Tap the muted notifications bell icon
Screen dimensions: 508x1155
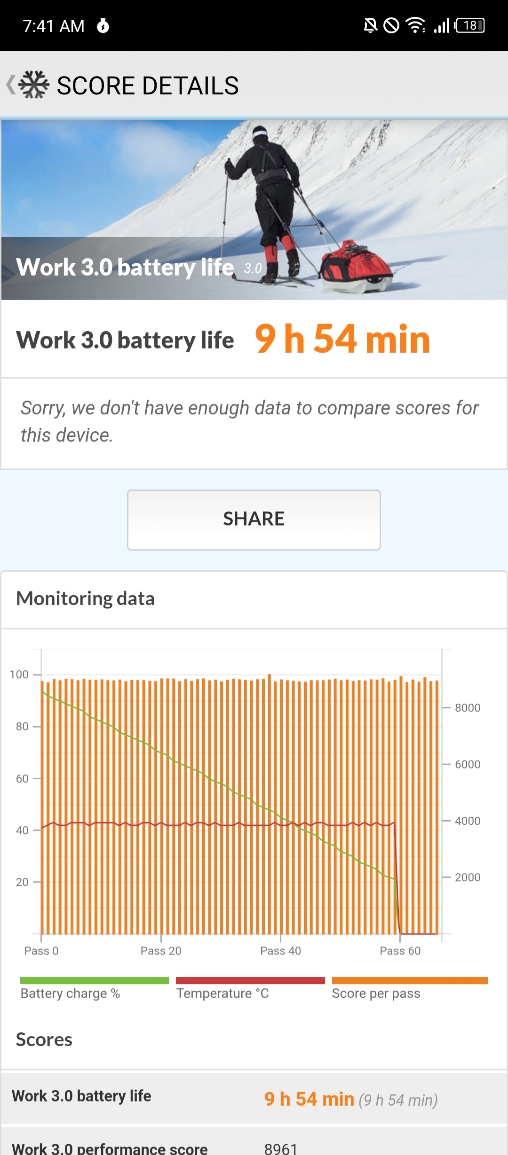[x=370, y=26]
